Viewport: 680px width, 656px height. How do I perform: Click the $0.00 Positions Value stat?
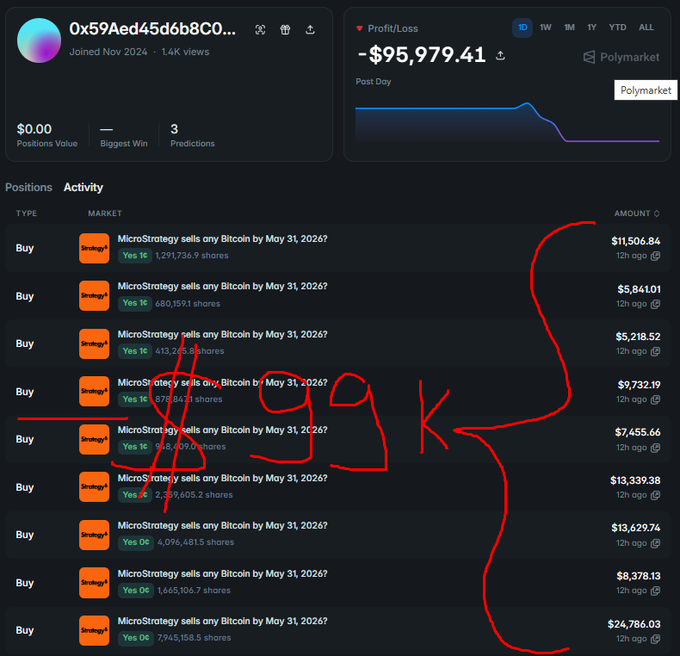point(47,135)
